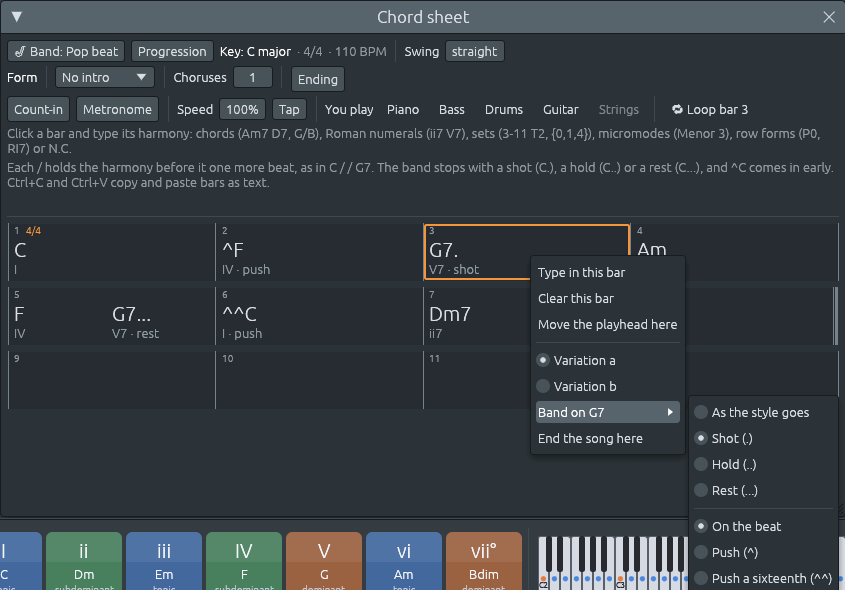Select bar 1 containing chord C
This screenshot has height=590, width=845.
112,252
